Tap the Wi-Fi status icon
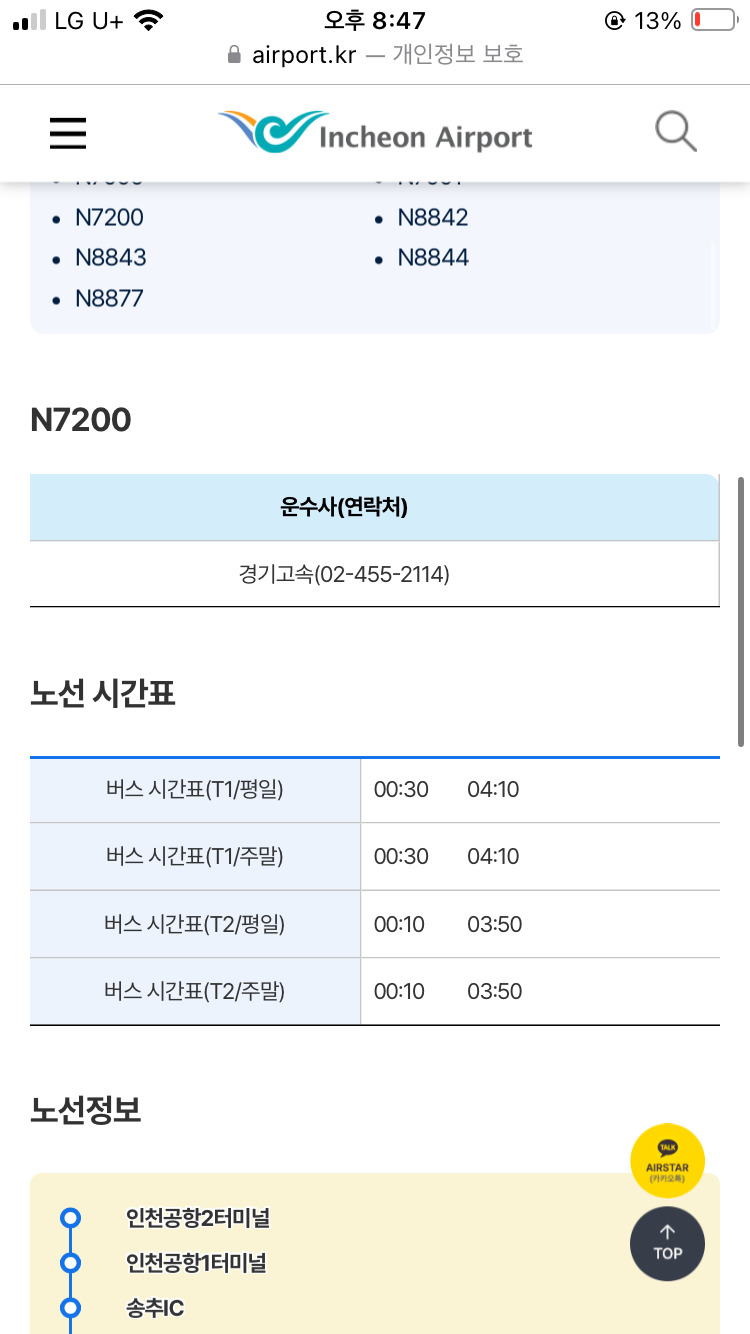This screenshot has height=1334, width=750. coord(149,20)
